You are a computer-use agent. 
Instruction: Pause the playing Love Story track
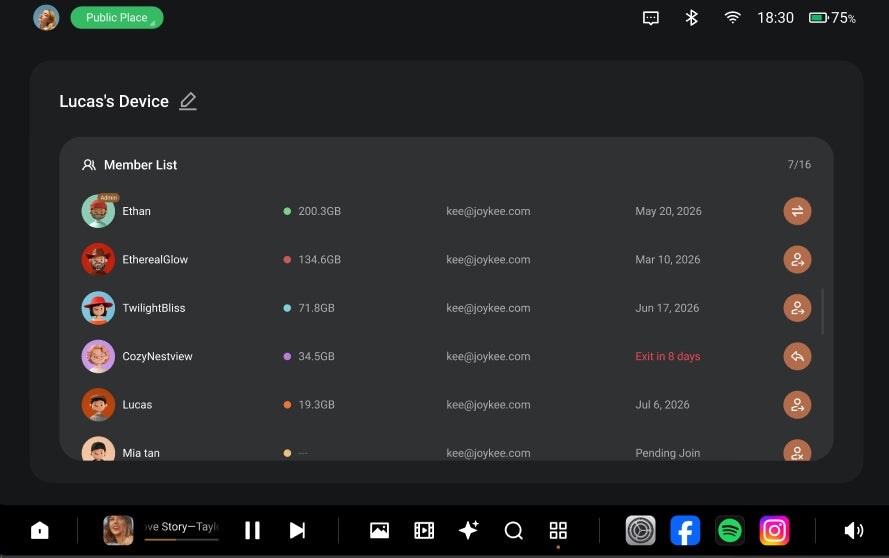click(x=252, y=531)
